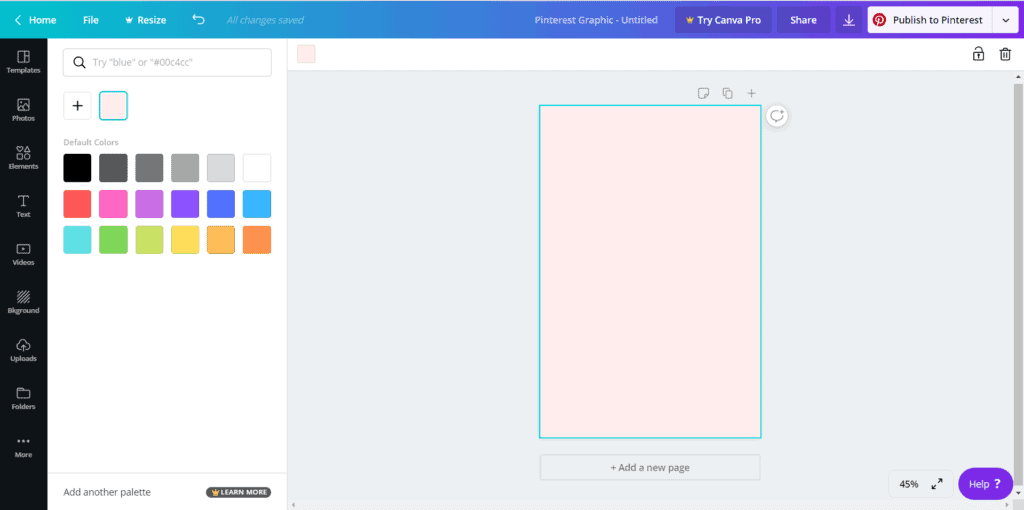The height and width of the screenshot is (510, 1024).
Task: Select the white default color
Action: pyautogui.click(x=257, y=168)
